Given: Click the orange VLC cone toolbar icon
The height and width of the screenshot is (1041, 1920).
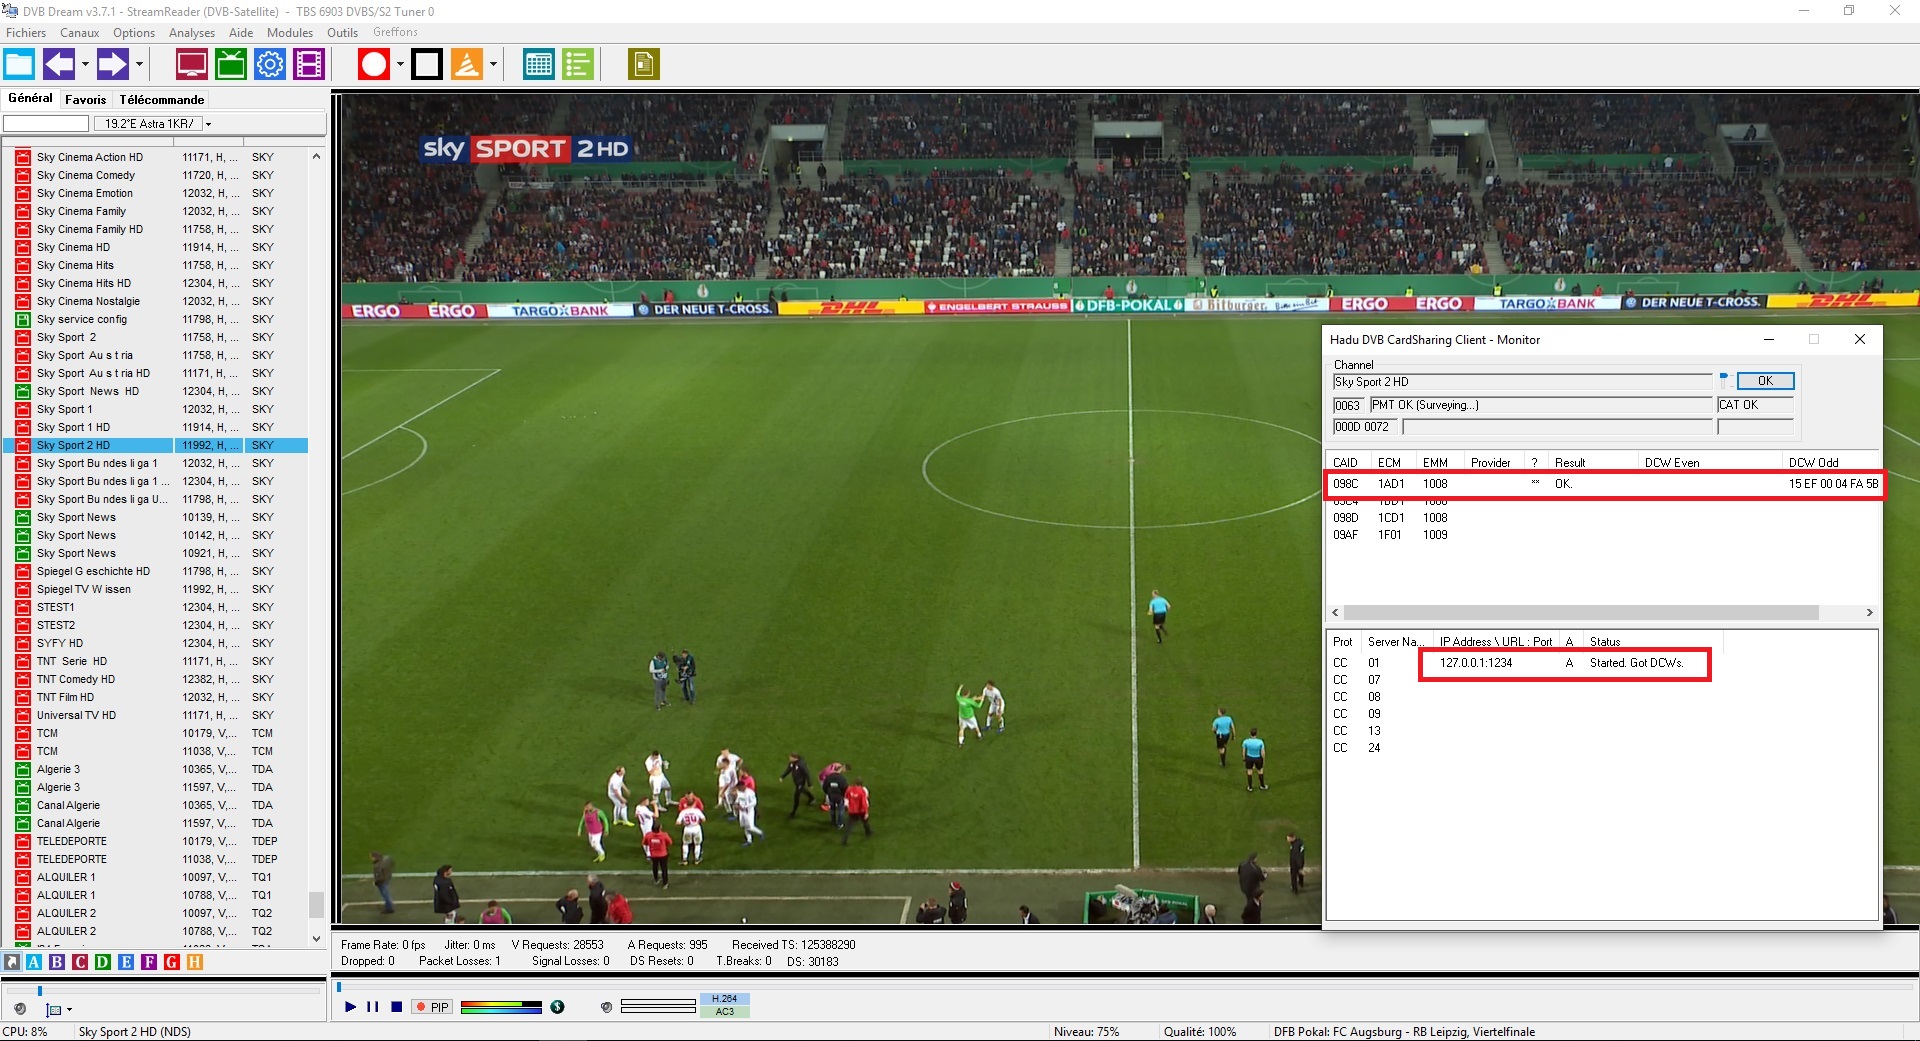Looking at the screenshot, I should point(467,65).
